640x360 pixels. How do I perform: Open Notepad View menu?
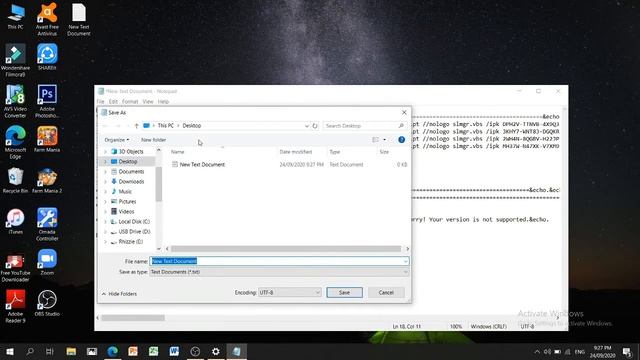148,102
